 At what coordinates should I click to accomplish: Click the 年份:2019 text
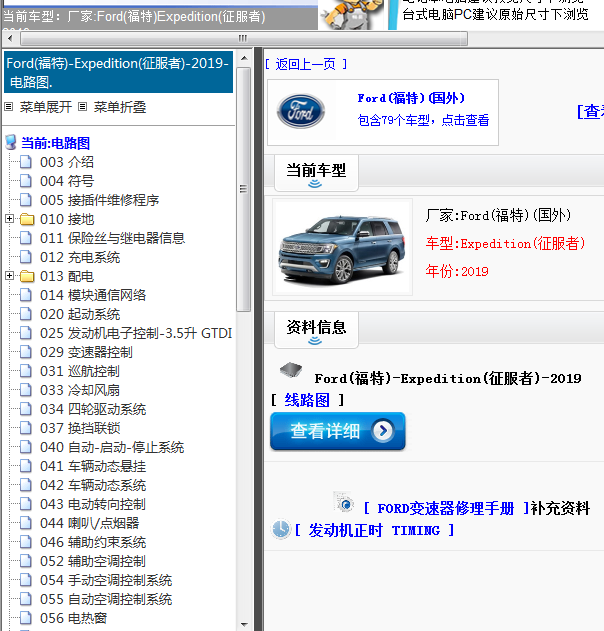point(457,272)
